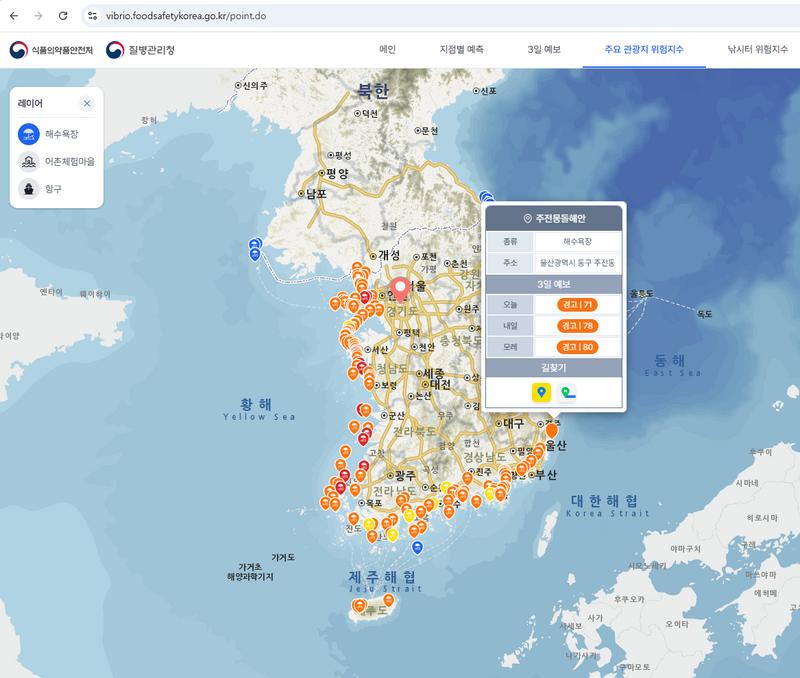This screenshot has width=800, height=678.
Task: Click the orange marker at 울산
Action: (551, 431)
